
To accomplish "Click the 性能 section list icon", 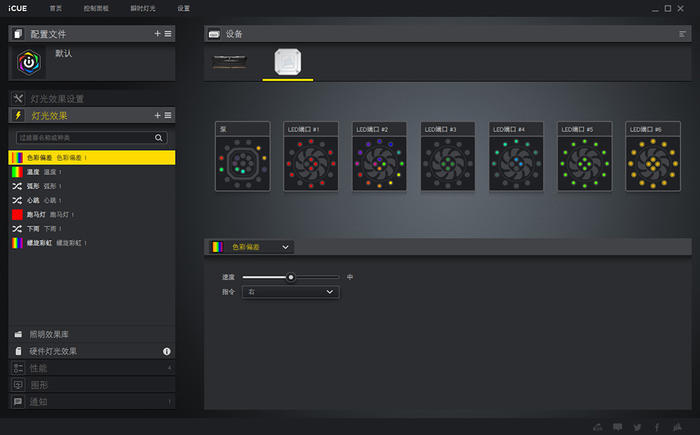I will (x=18, y=368).
